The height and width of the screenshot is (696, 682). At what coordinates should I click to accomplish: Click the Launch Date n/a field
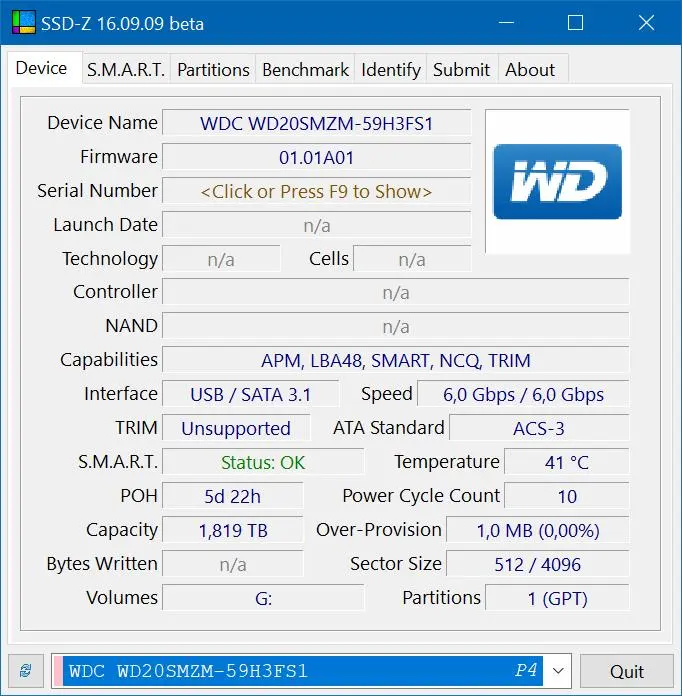click(316, 225)
